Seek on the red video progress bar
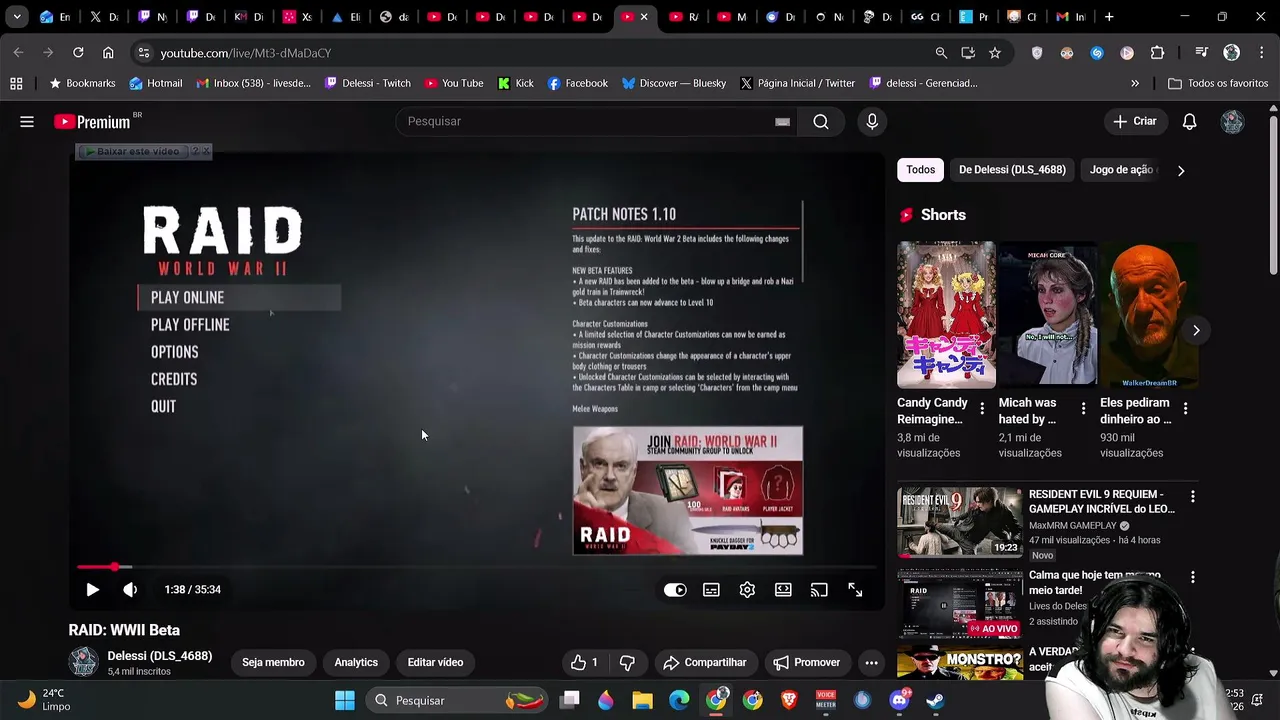 [477, 567]
